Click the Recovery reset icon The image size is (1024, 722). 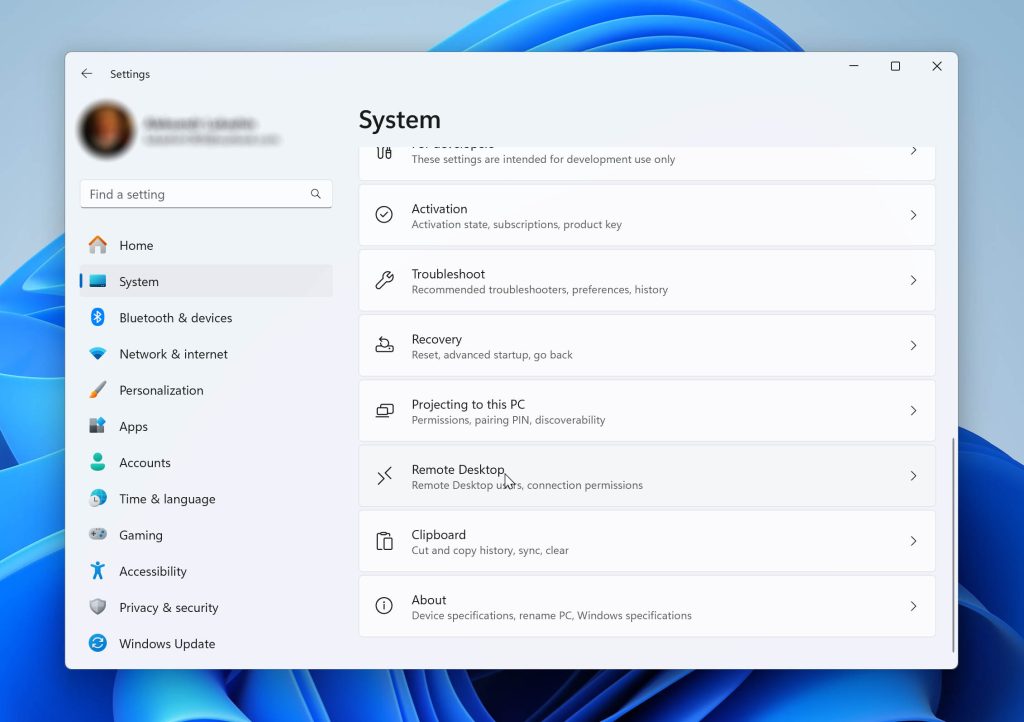[x=384, y=345]
